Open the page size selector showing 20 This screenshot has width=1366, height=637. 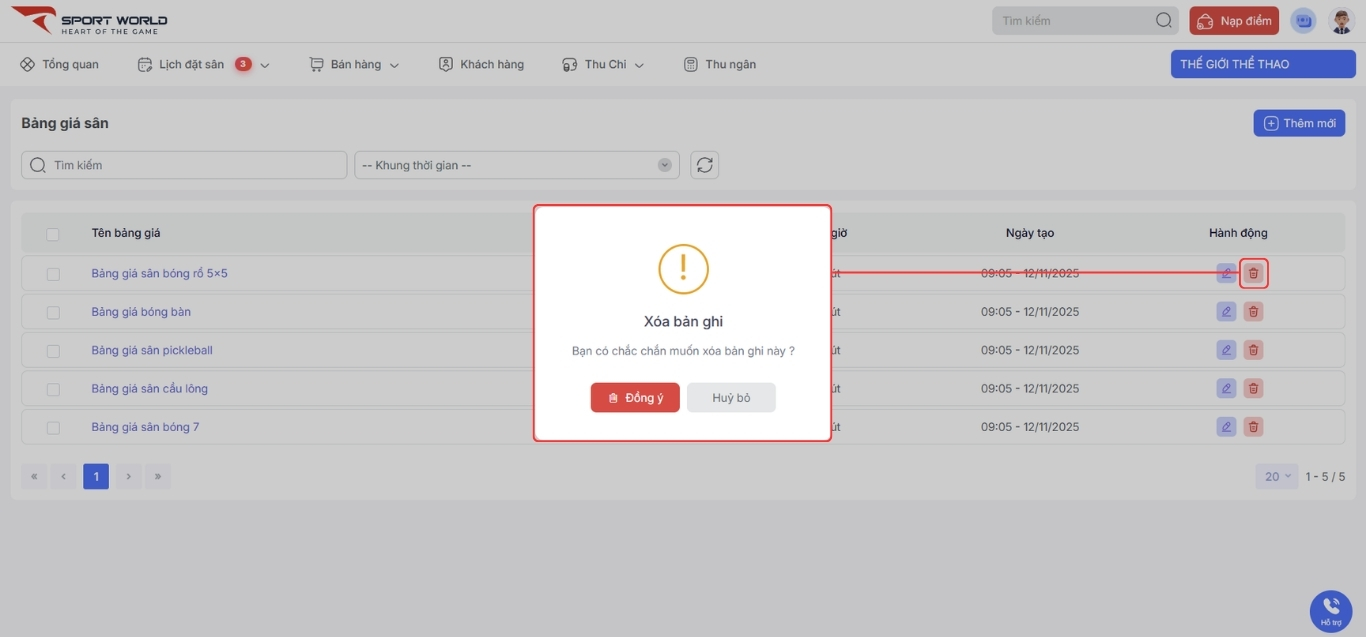tap(1277, 477)
